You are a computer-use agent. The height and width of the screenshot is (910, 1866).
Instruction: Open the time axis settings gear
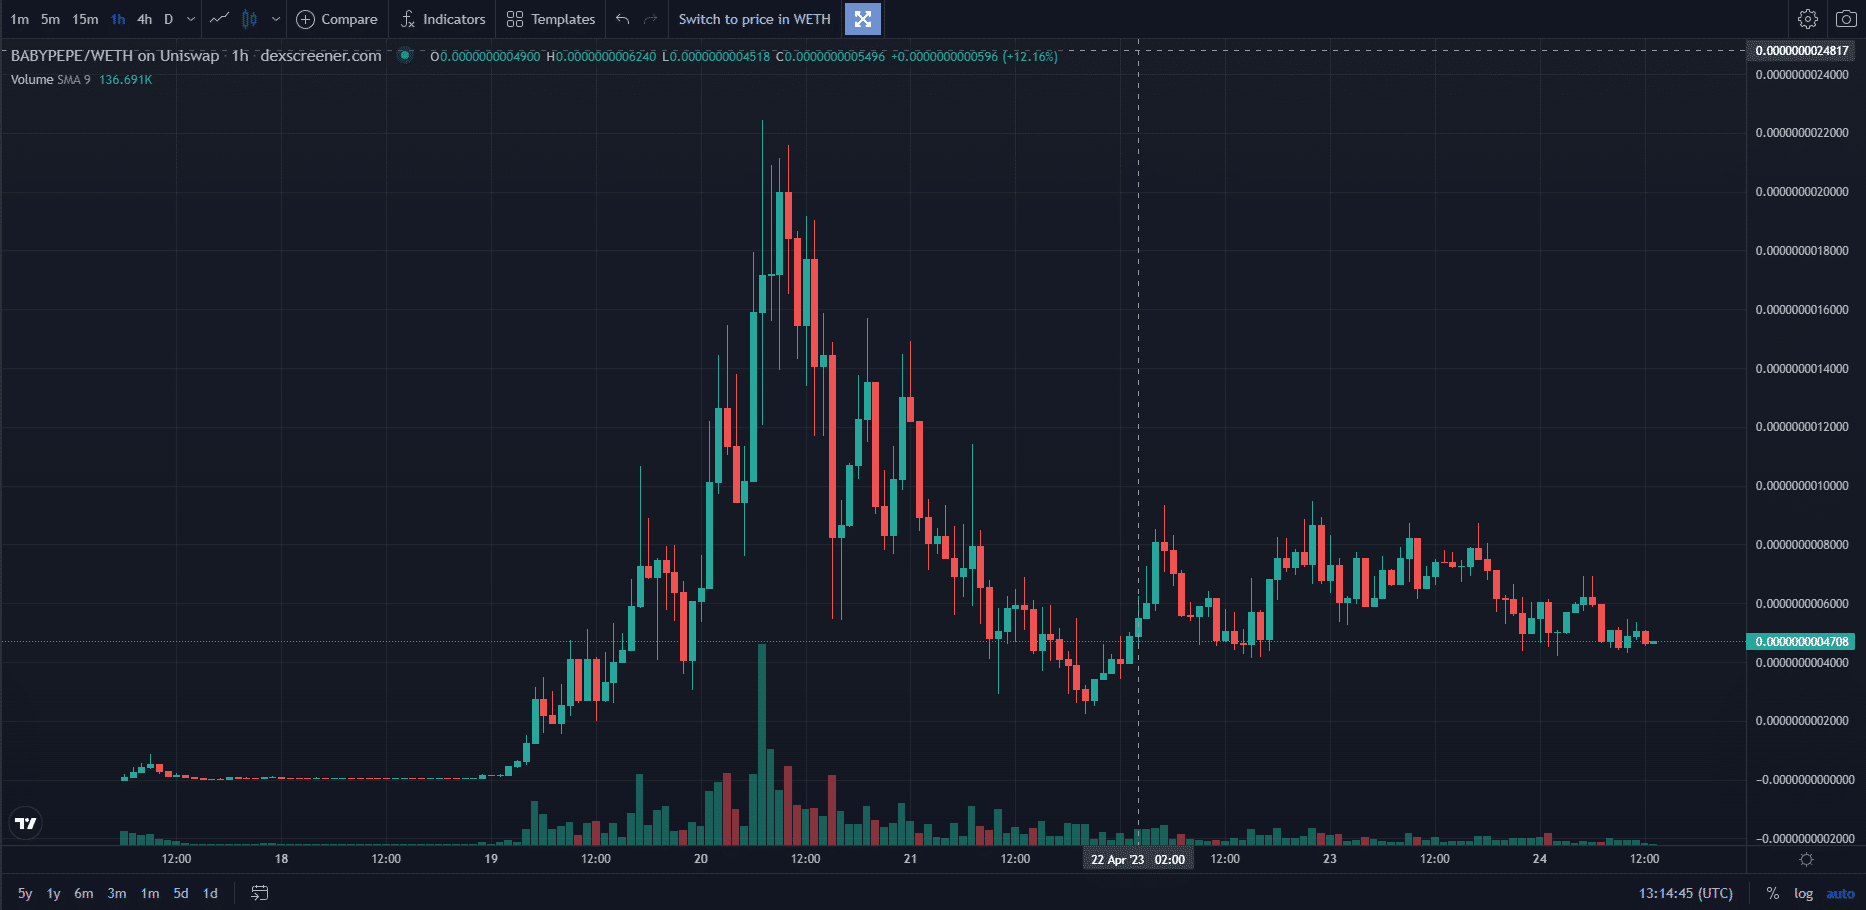[1806, 859]
